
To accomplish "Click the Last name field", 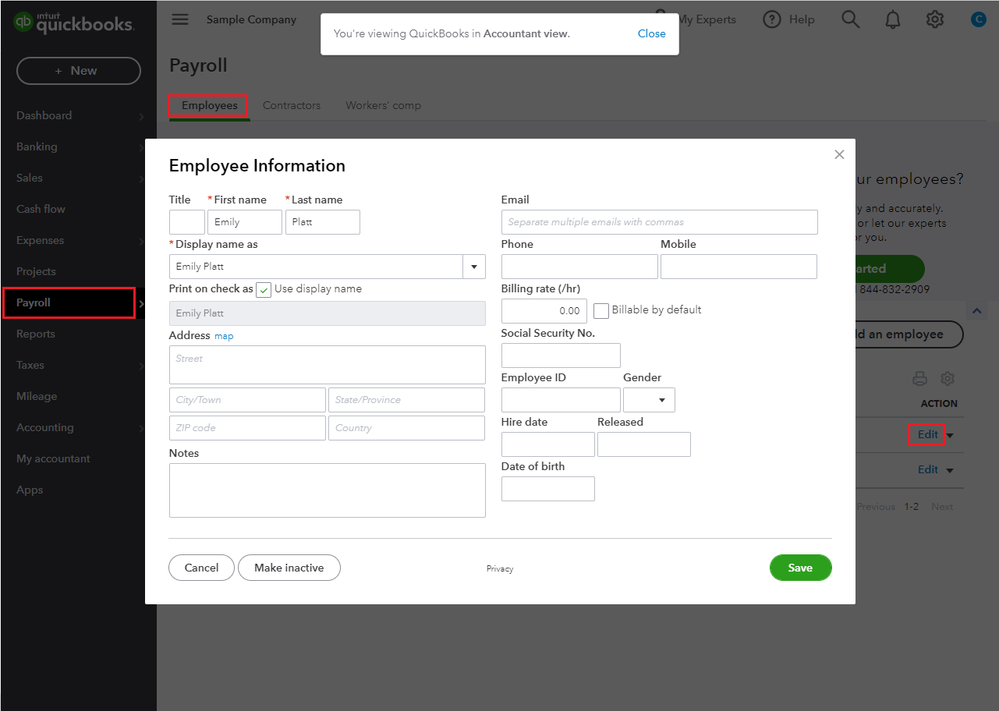I will (x=322, y=222).
